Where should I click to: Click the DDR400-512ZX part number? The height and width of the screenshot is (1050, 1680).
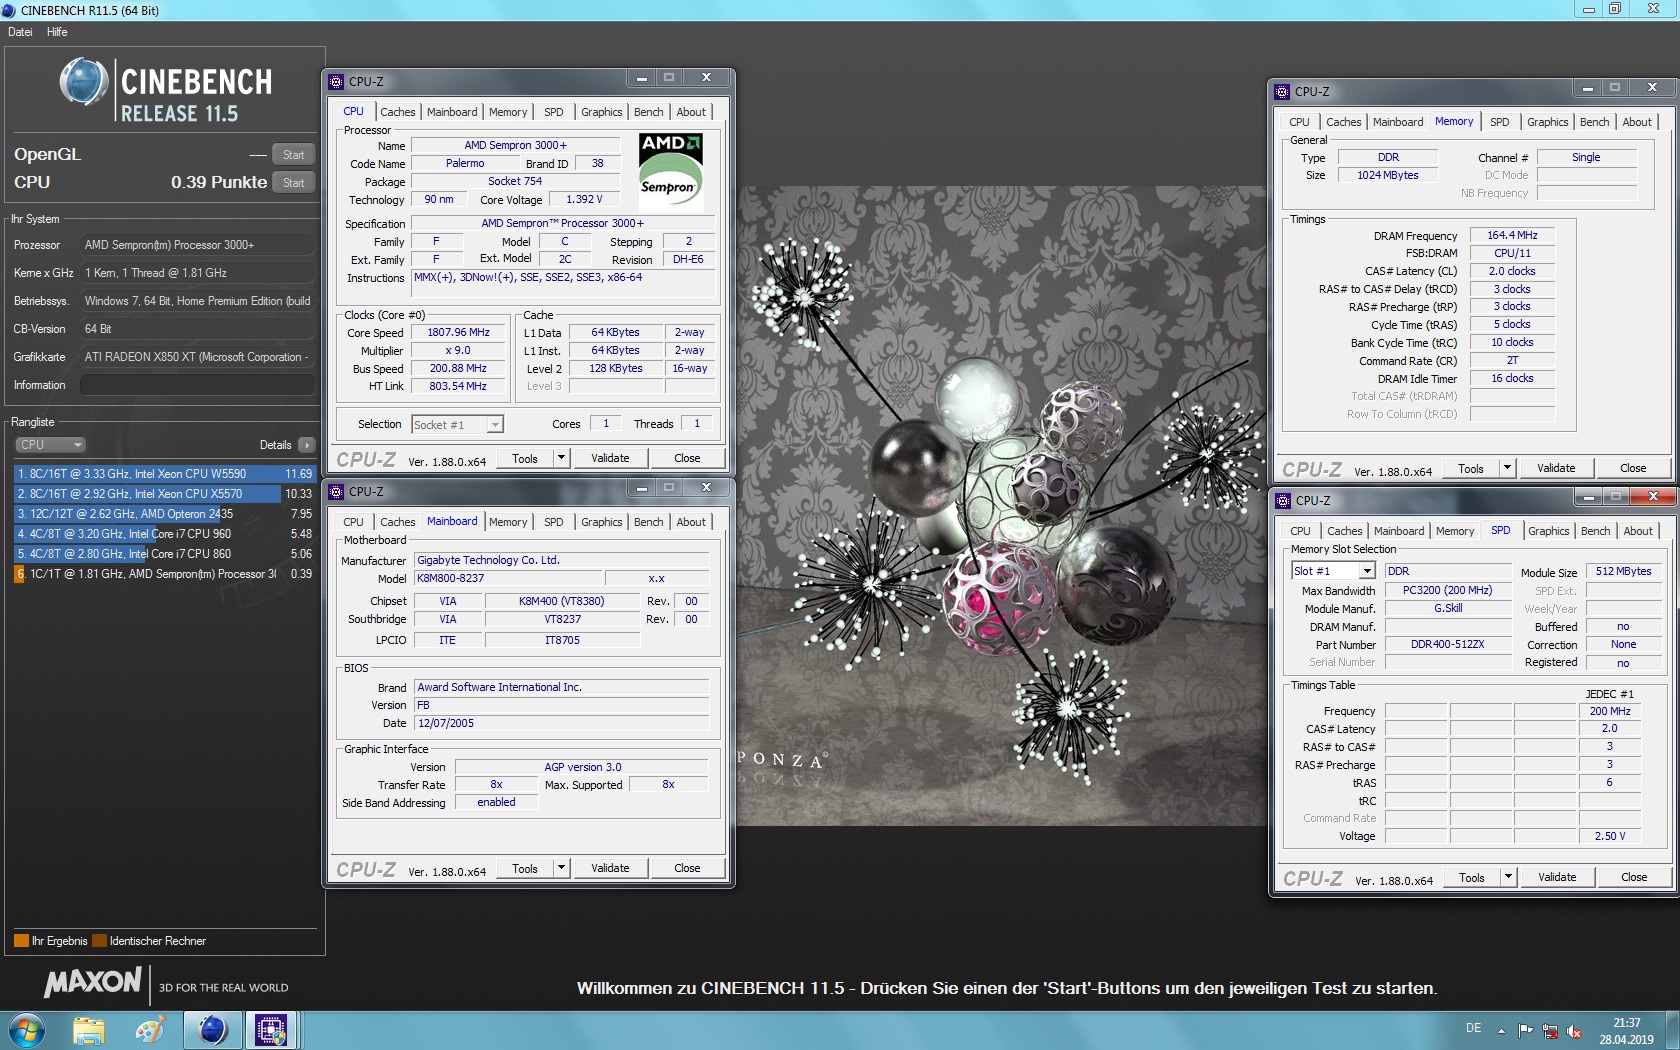(1447, 644)
